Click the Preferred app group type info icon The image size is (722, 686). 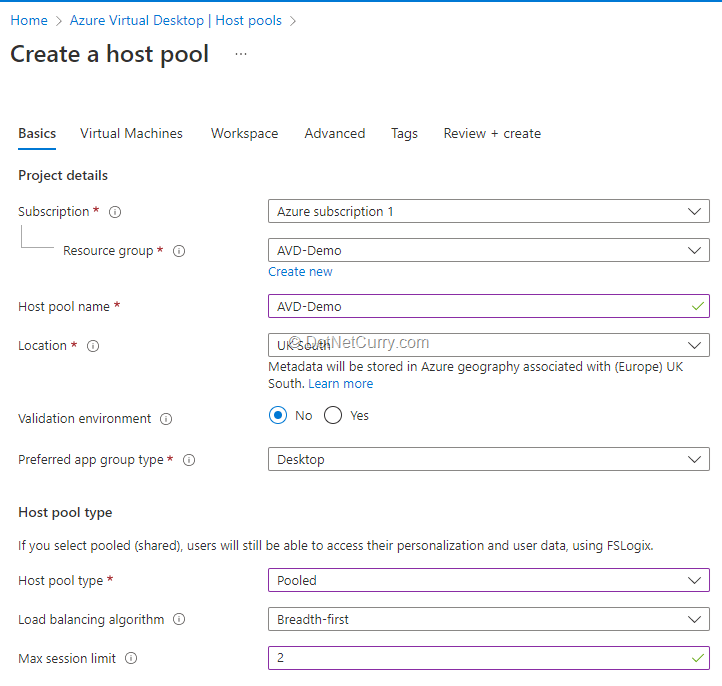pos(189,460)
